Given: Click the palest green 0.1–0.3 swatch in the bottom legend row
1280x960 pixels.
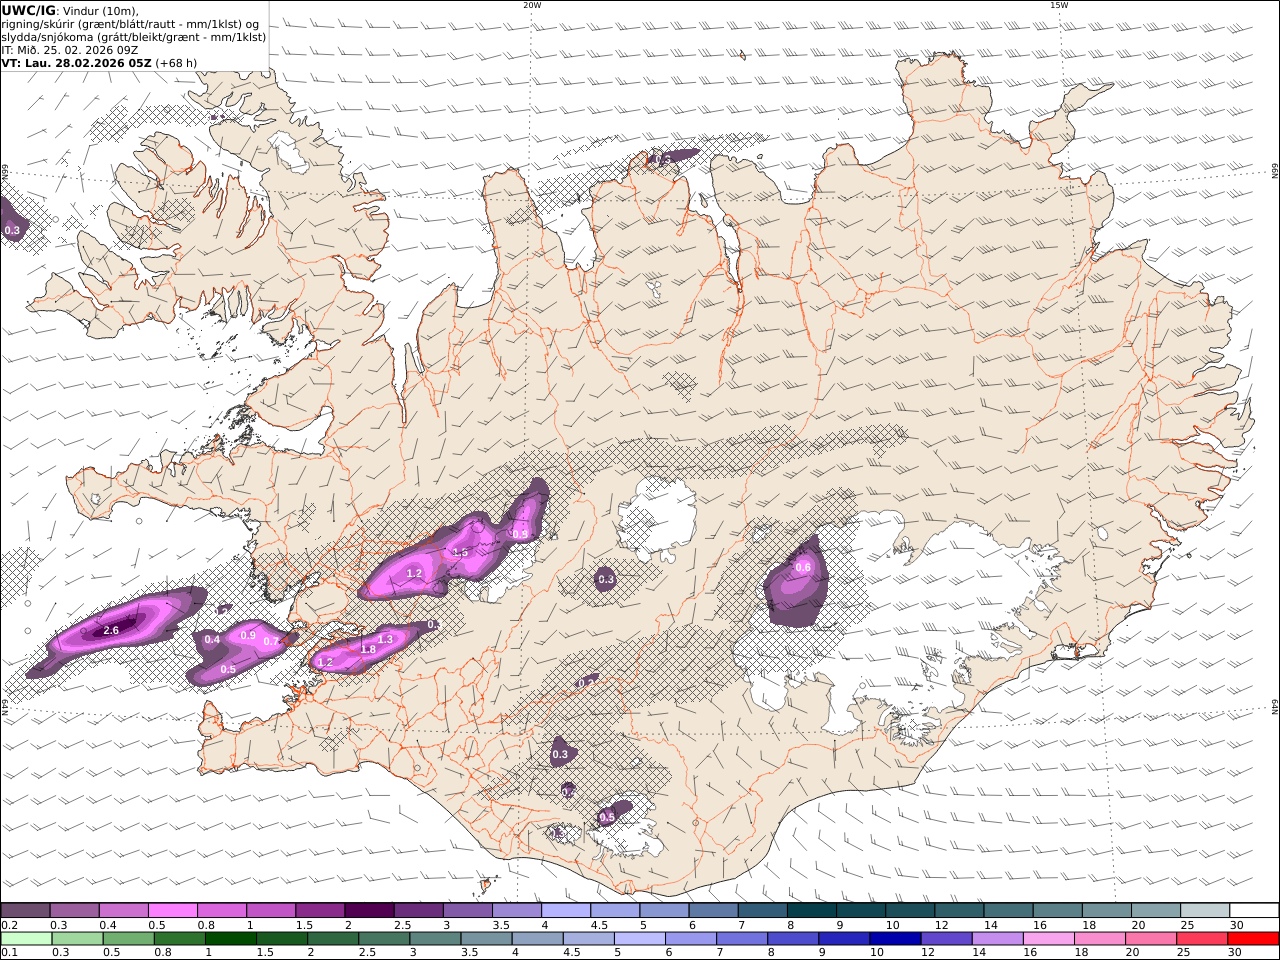Looking at the screenshot, I should (26, 939).
